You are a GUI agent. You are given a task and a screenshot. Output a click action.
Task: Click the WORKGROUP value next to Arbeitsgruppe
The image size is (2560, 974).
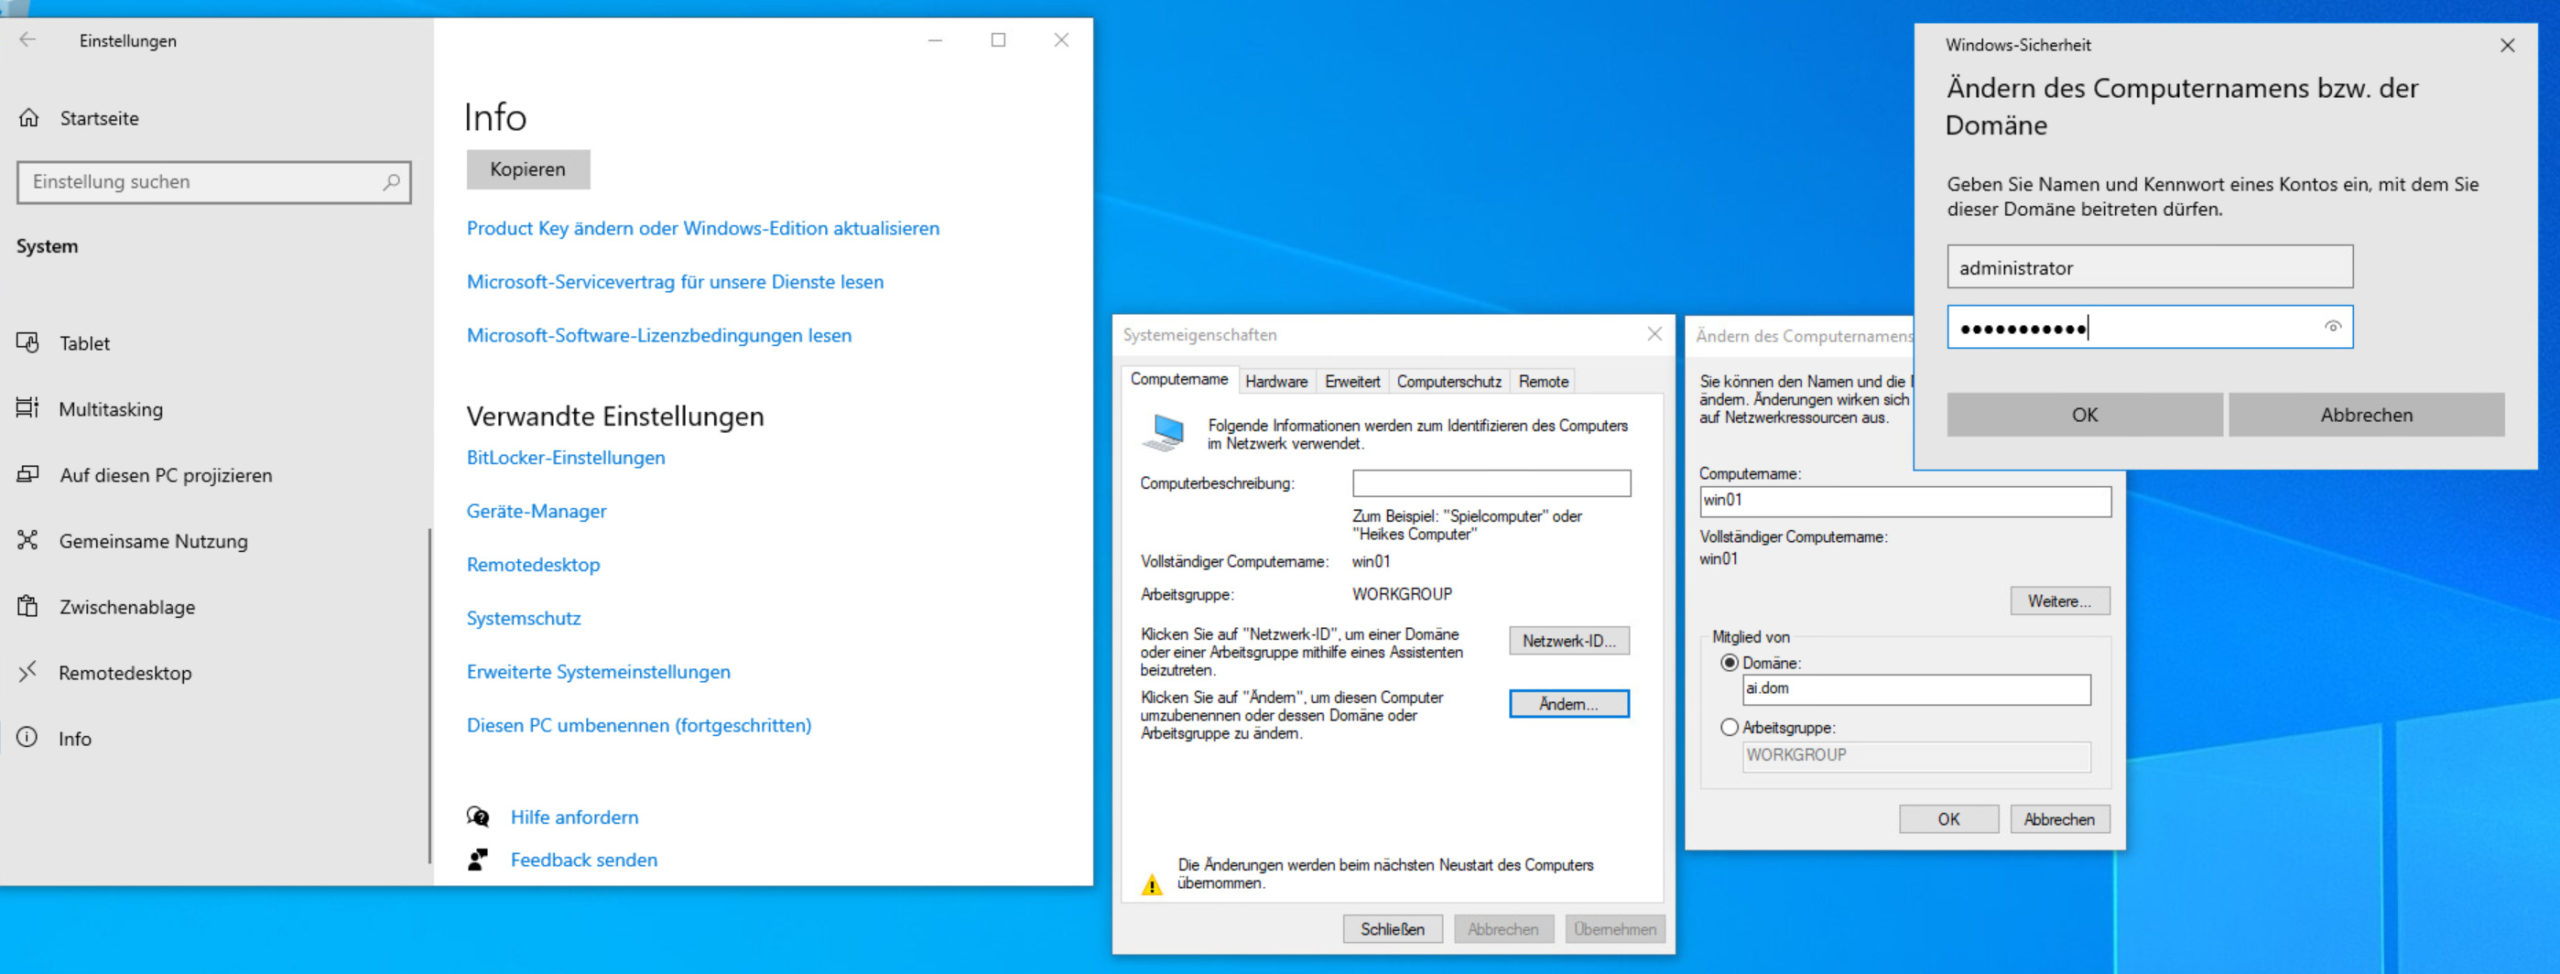coord(1402,594)
